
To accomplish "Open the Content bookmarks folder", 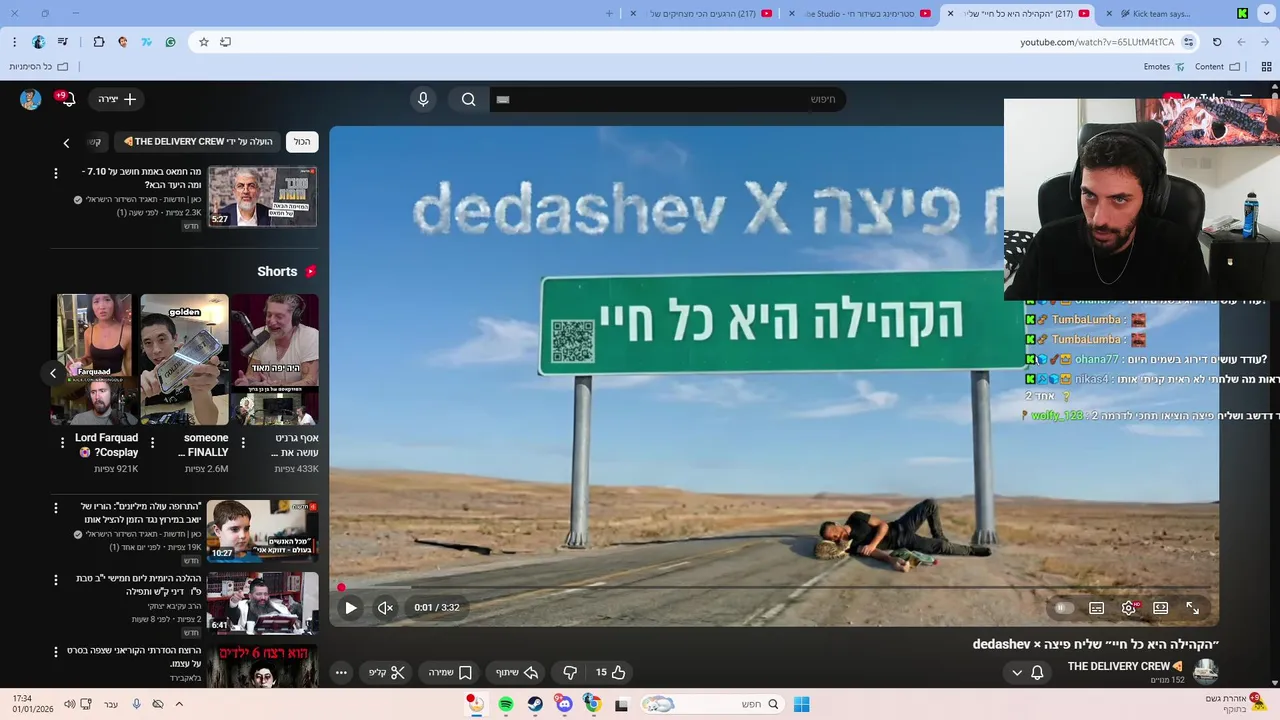I will tap(1217, 67).
